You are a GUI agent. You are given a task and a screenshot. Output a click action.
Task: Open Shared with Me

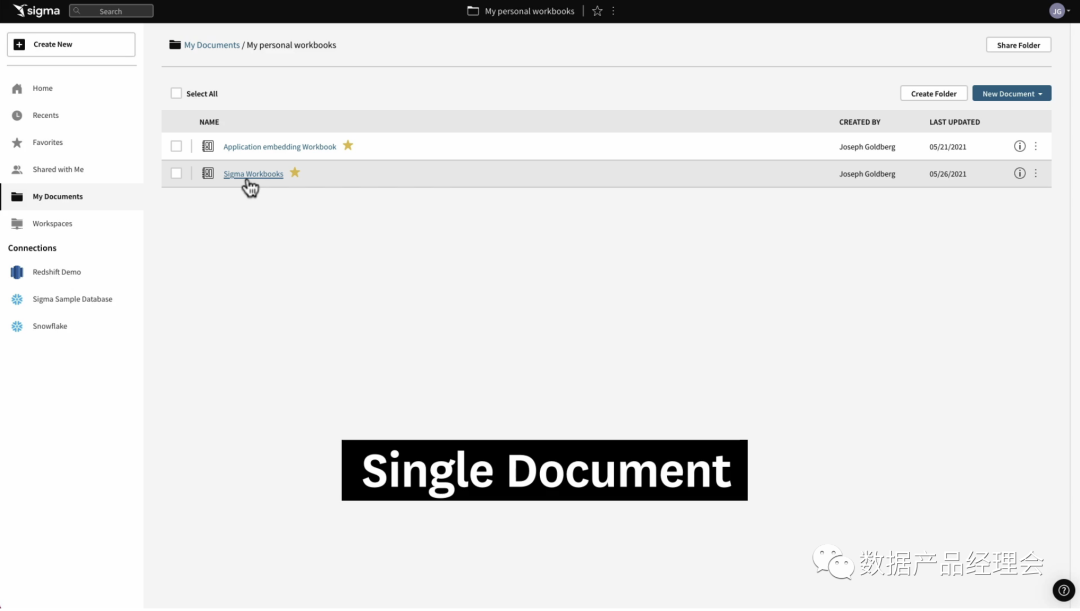click(x=58, y=169)
